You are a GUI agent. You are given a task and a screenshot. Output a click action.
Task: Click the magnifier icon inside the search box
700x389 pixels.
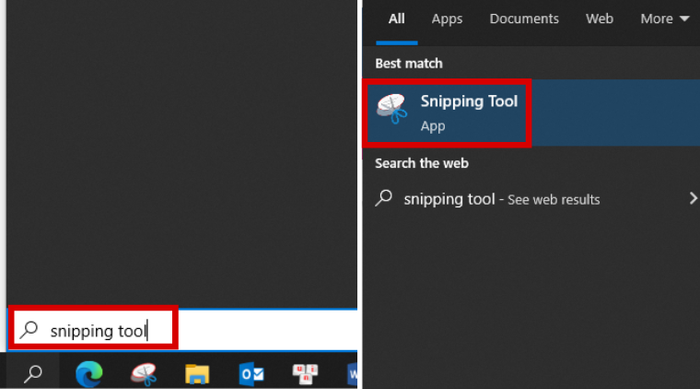point(29,330)
